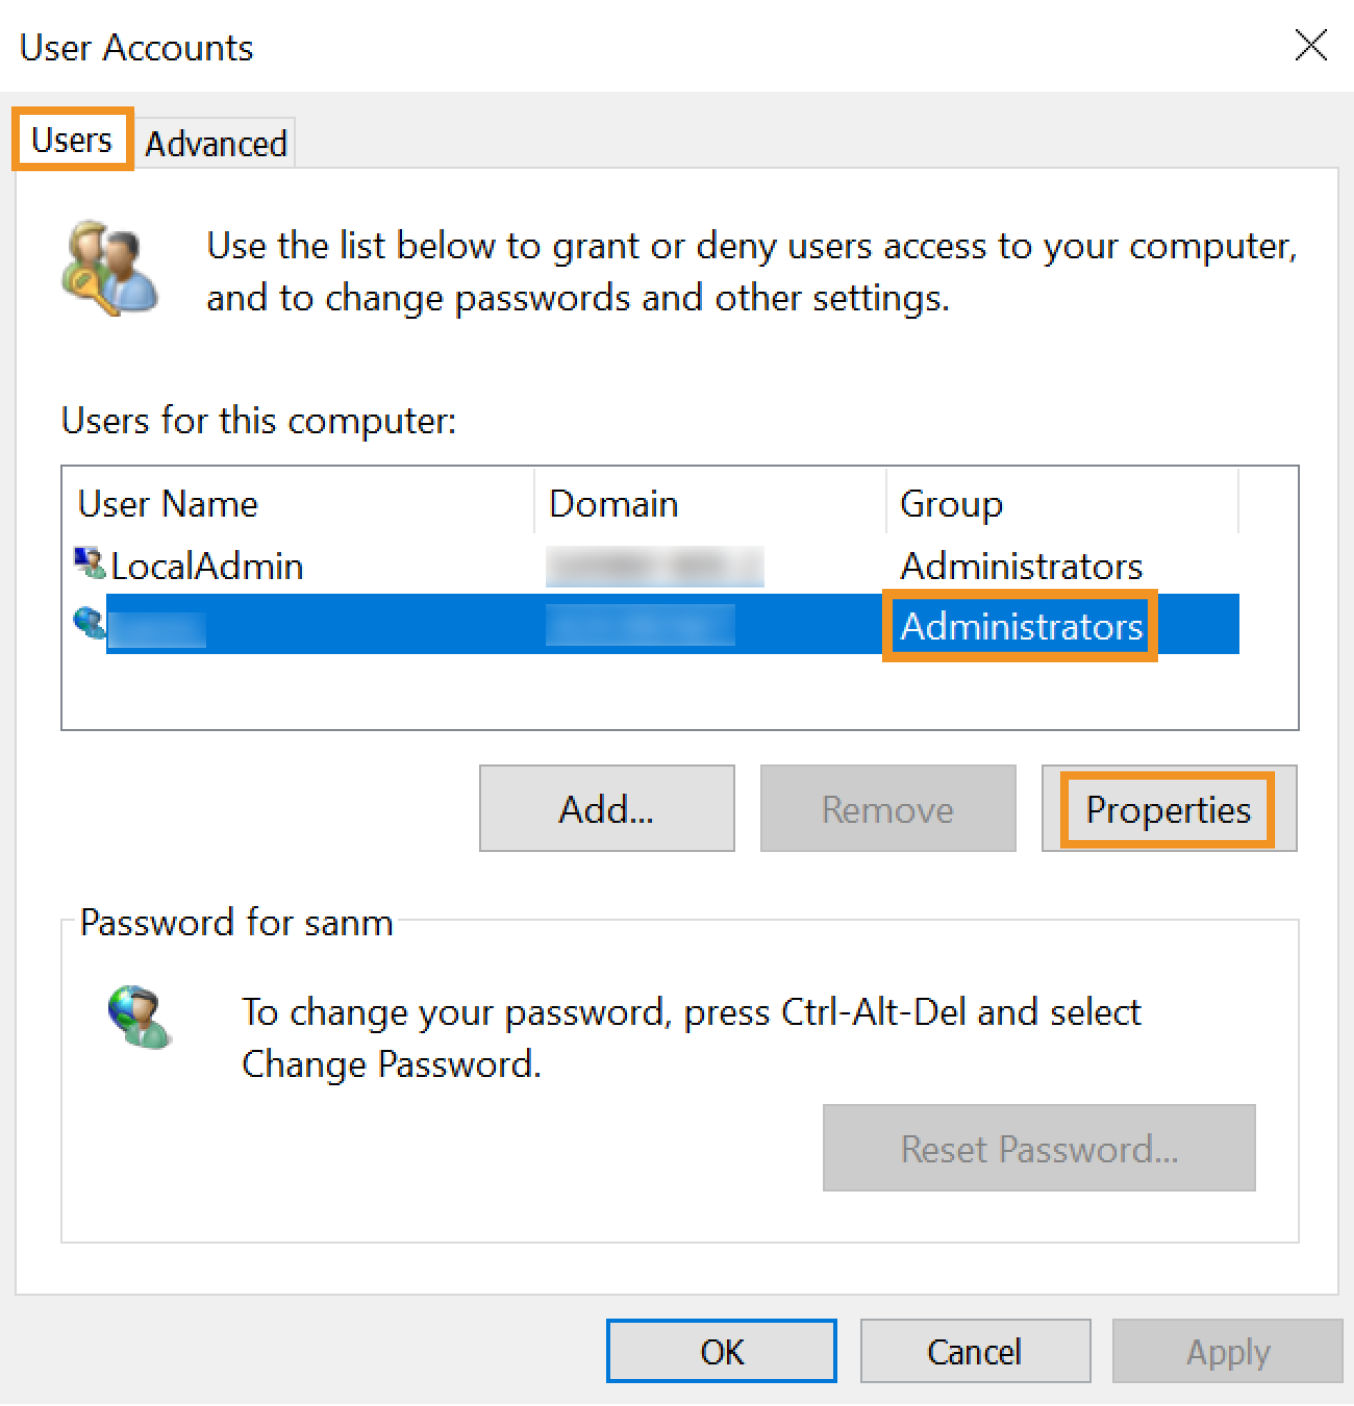Click the selected user's globe icon
1354x1406 pixels.
click(89, 624)
